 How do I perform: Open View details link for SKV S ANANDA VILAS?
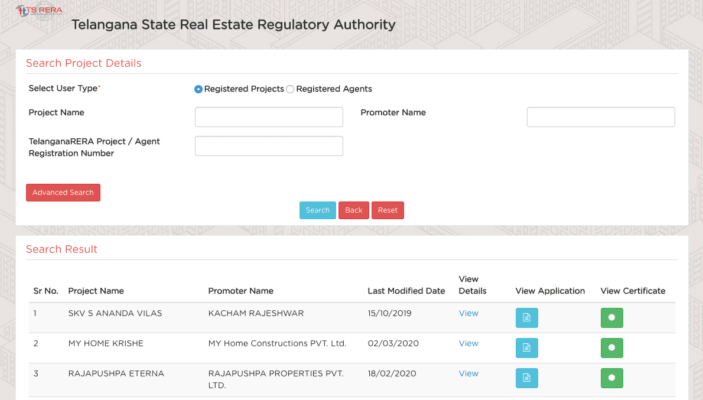click(469, 313)
